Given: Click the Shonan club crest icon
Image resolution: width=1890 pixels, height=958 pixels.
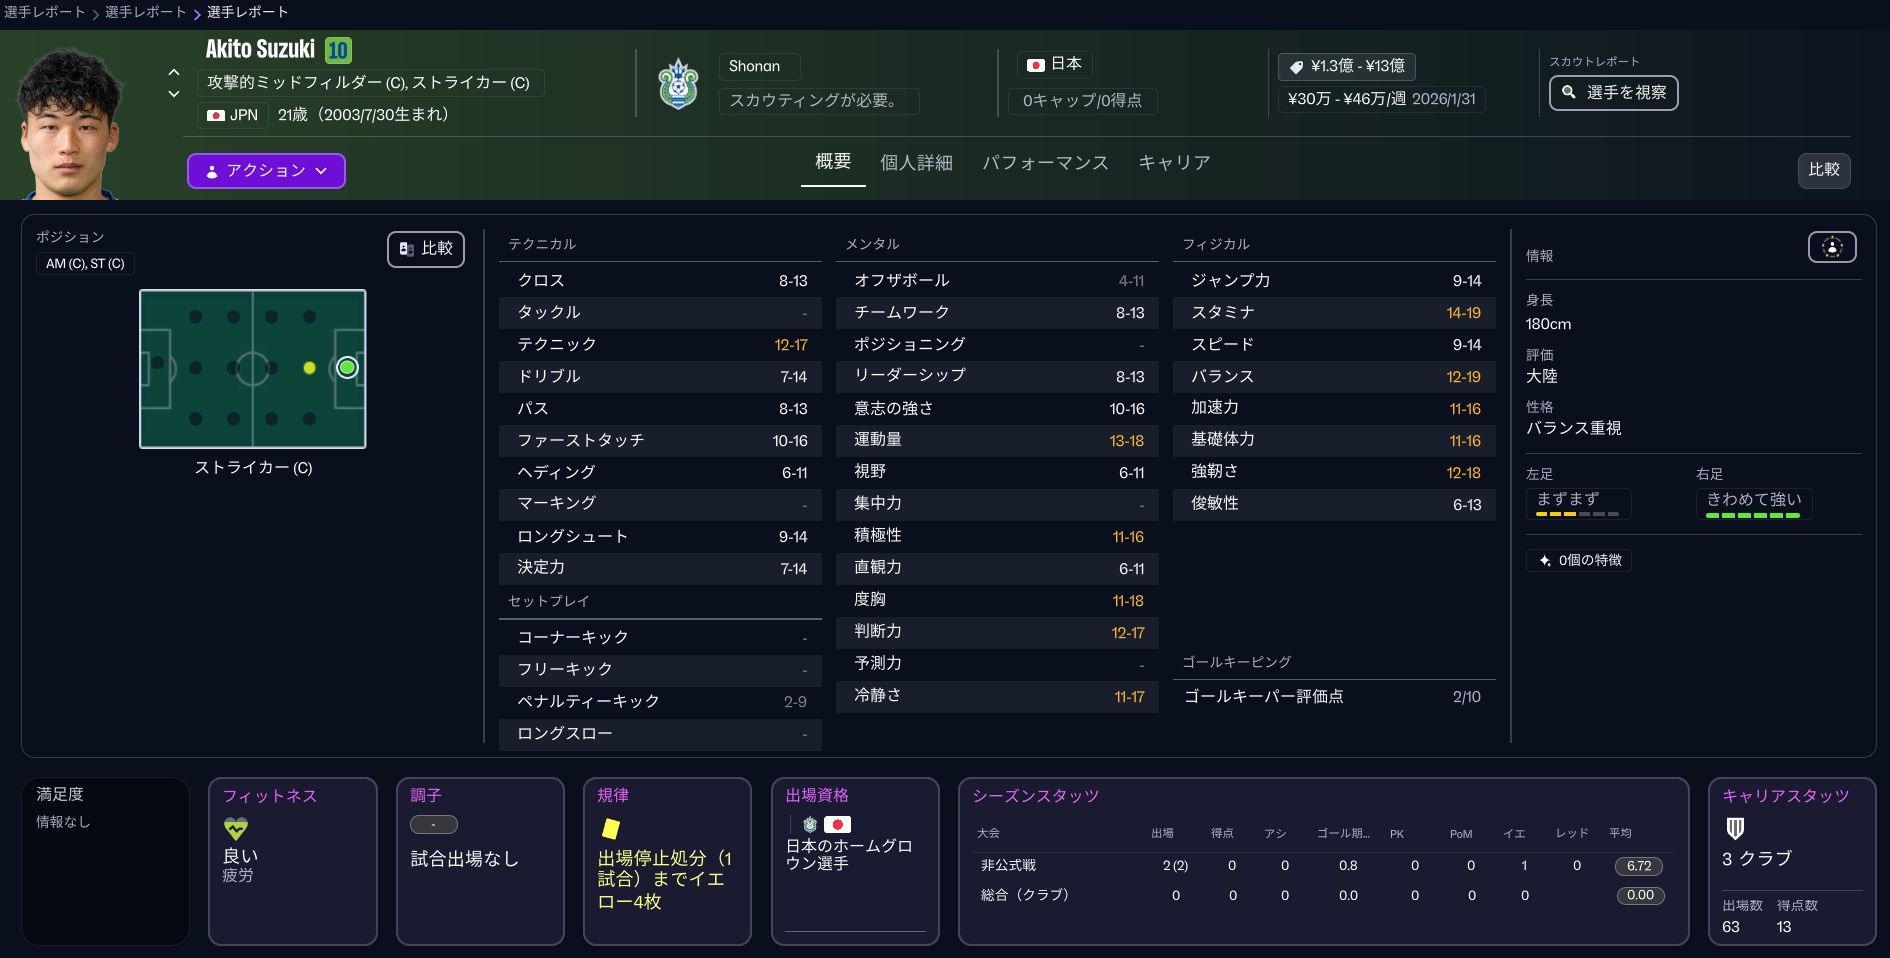Looking at the screenshot, I should 678,85.
